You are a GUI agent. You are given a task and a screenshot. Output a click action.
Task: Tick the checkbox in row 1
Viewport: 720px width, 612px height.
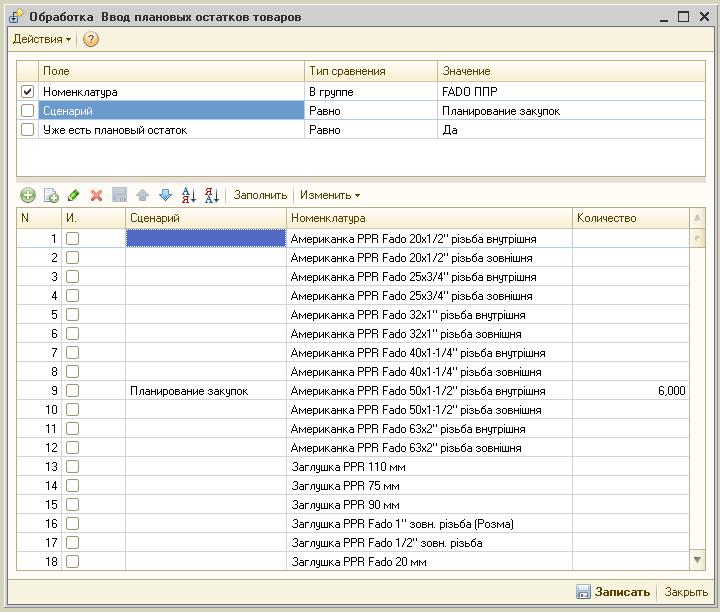click(x=72, y=238)
